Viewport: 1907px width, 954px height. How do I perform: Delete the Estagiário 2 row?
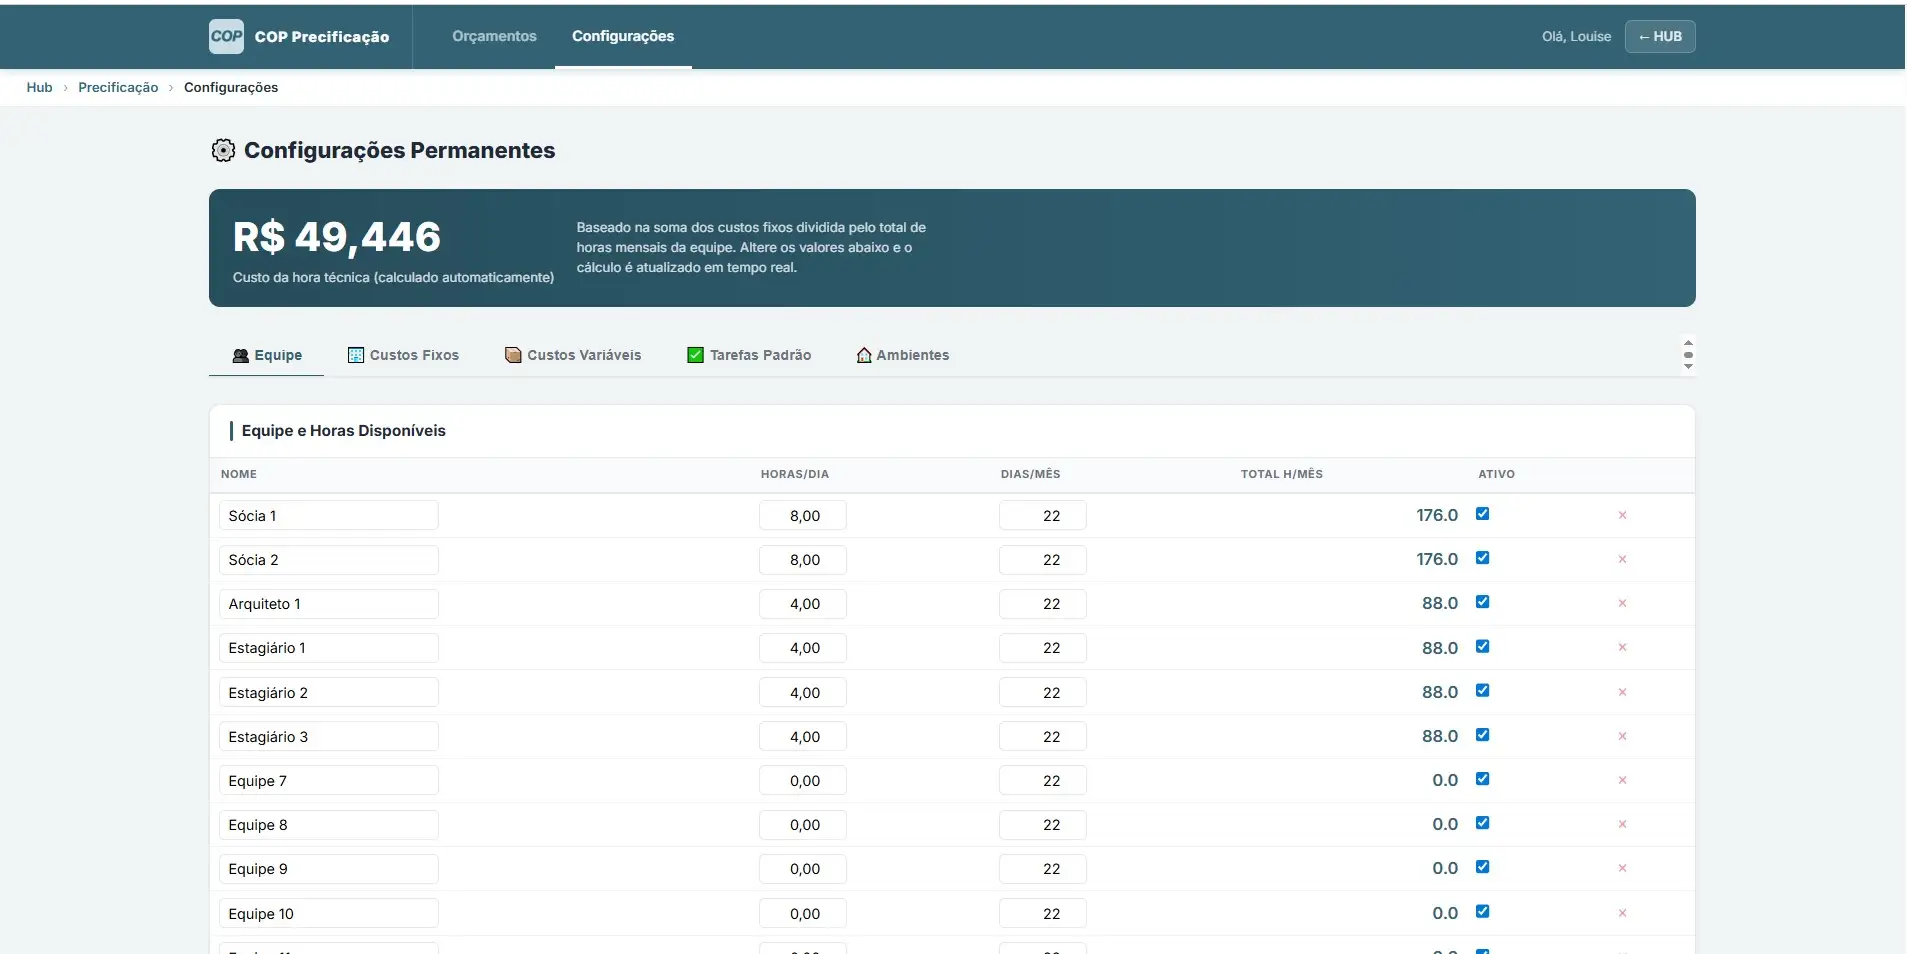coord(1622,693)
